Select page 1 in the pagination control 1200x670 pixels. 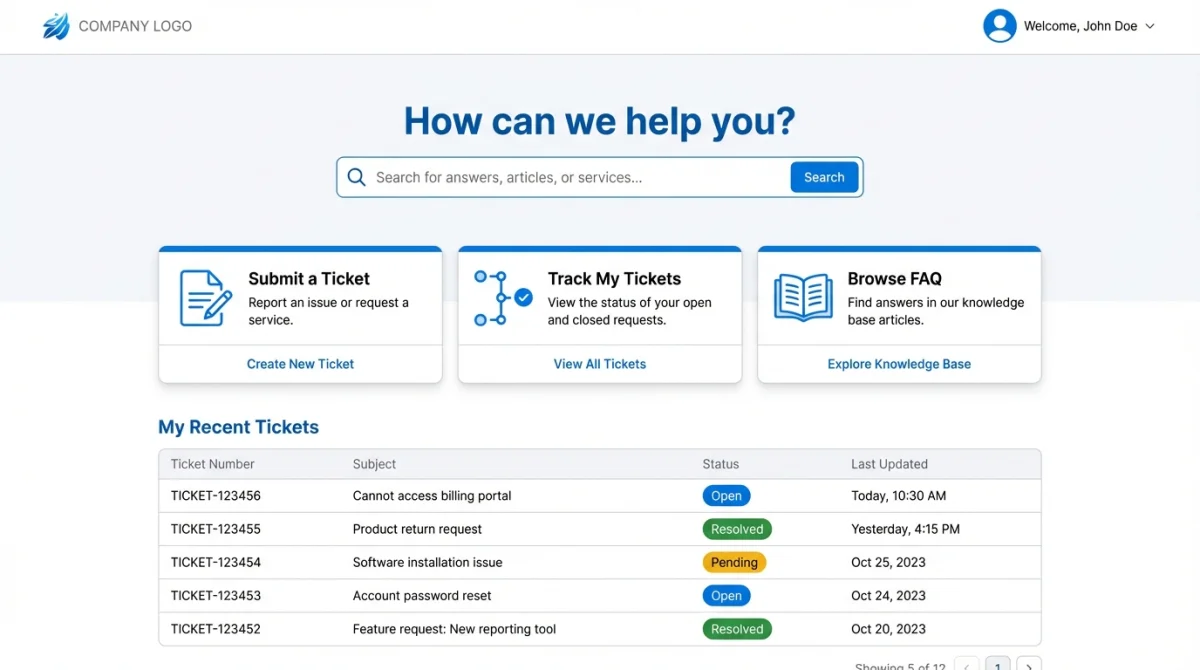coord(997,664)
